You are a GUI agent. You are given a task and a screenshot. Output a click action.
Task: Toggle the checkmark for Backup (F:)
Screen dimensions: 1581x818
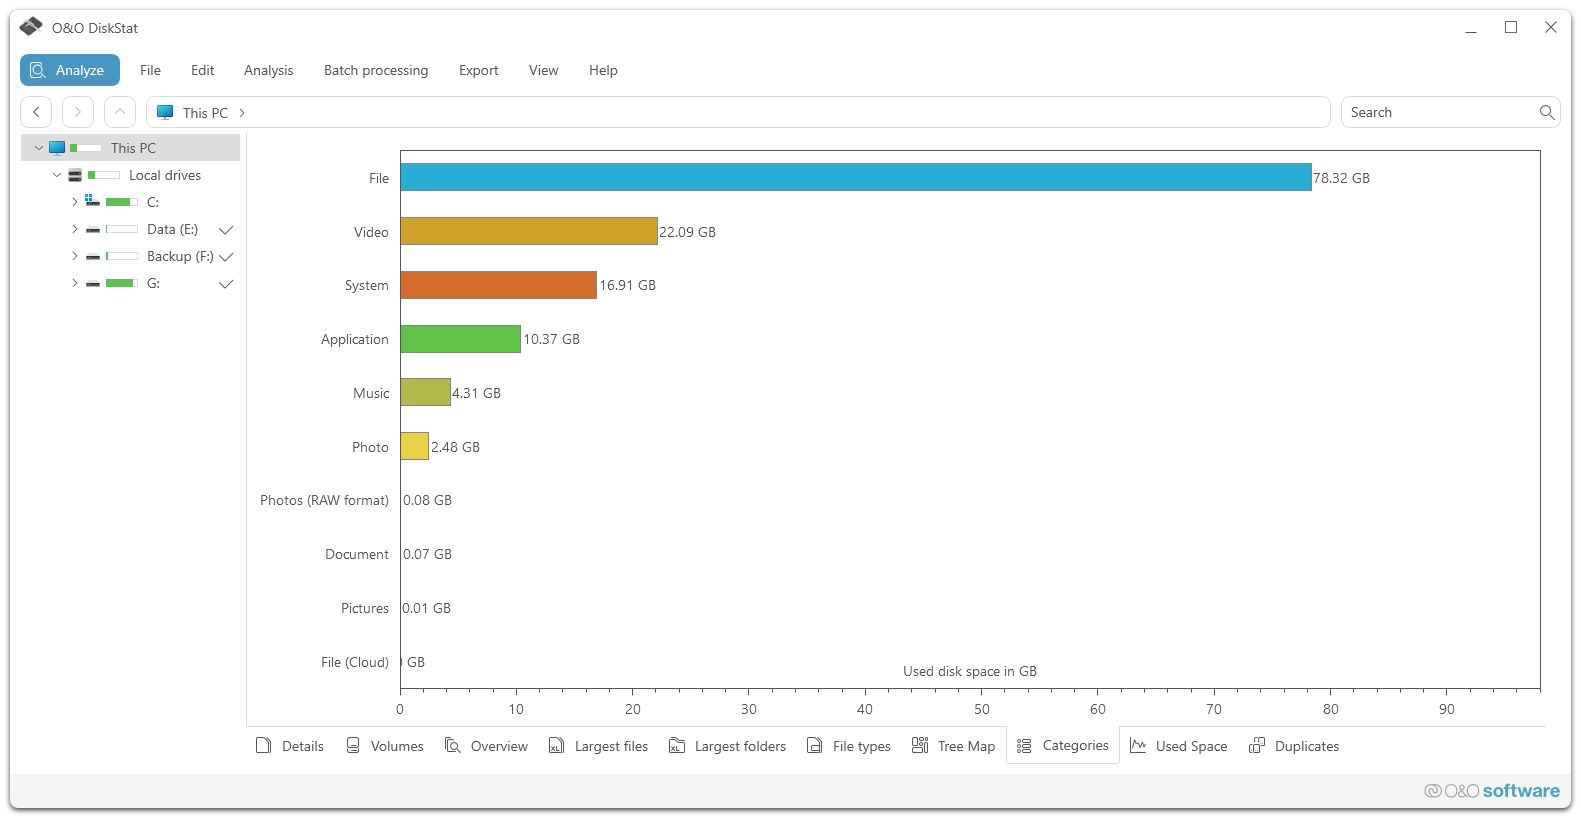click(226, 257)
